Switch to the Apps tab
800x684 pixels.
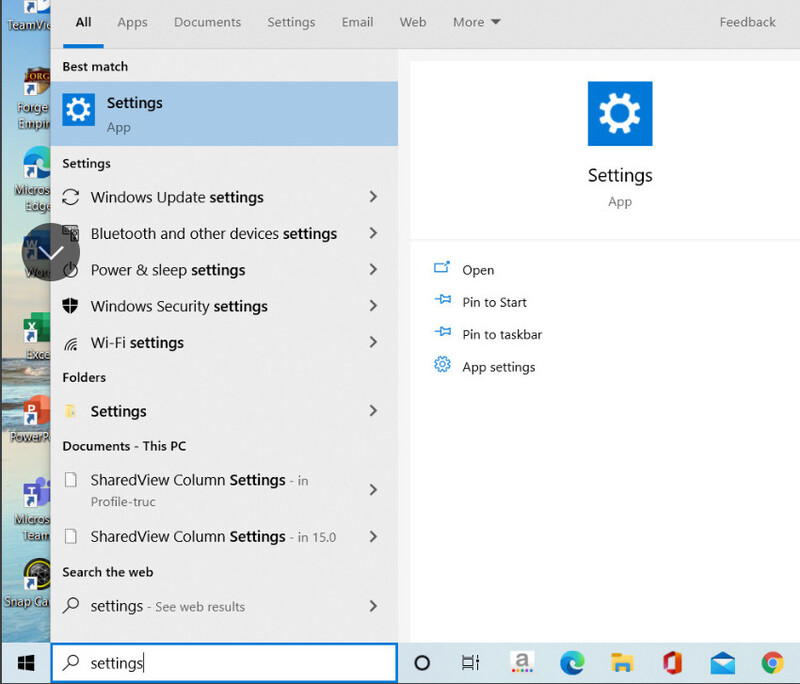(x=132, y=22)
